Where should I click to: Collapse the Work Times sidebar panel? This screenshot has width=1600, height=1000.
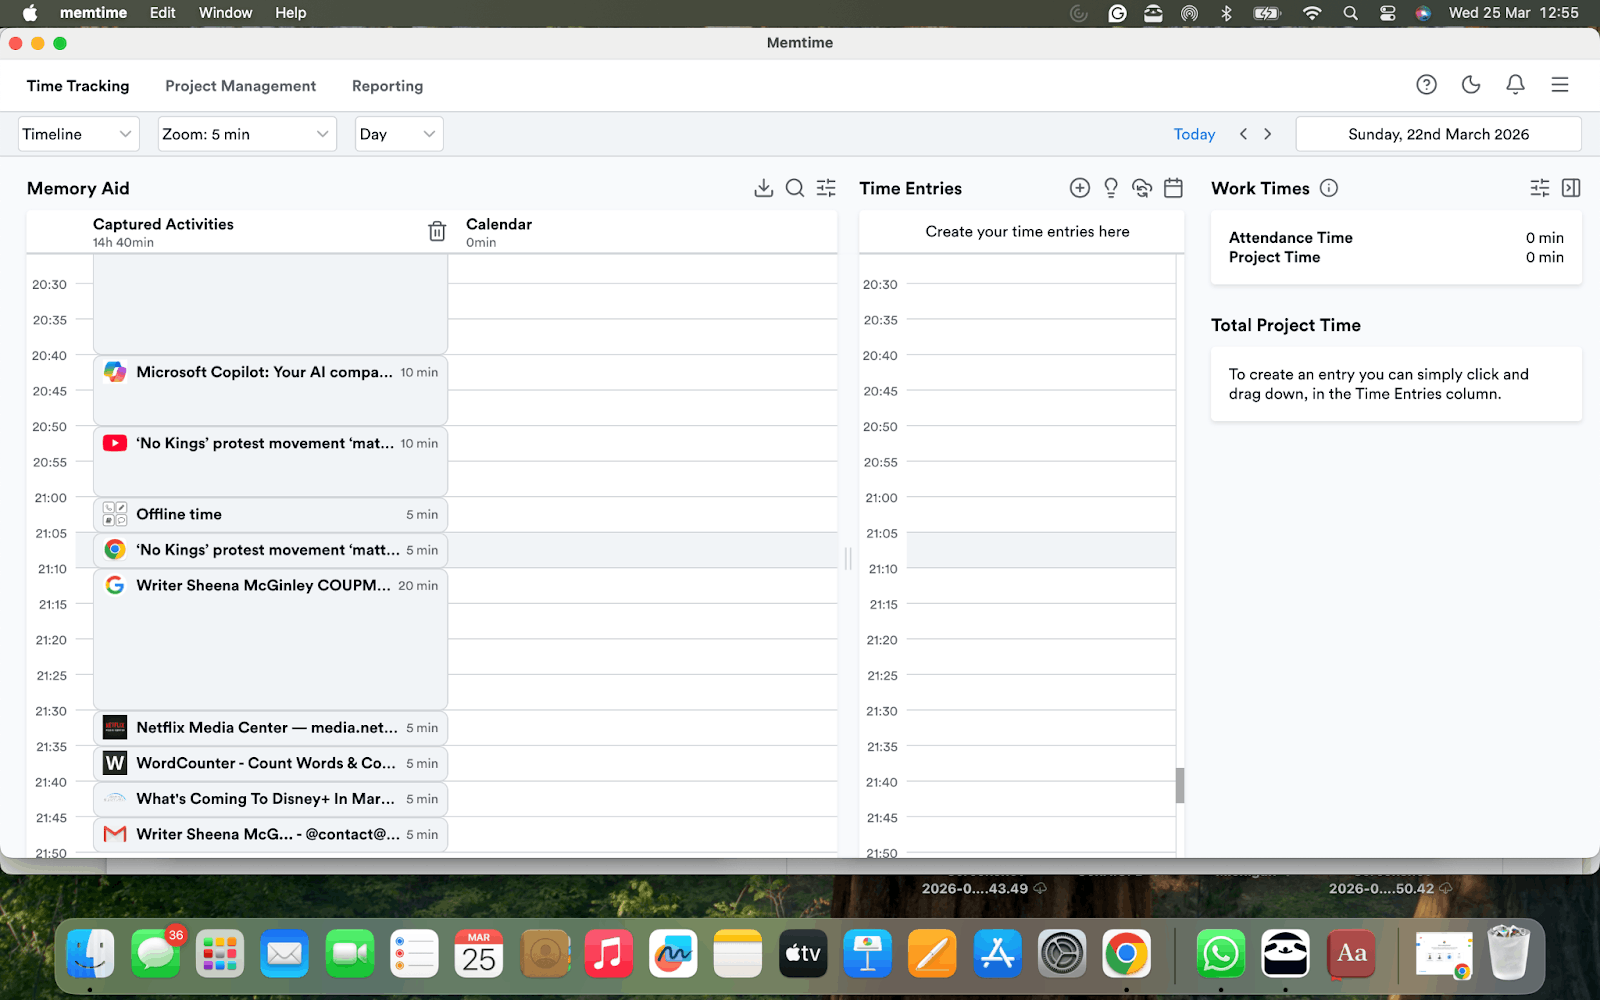click(1571, 187)
